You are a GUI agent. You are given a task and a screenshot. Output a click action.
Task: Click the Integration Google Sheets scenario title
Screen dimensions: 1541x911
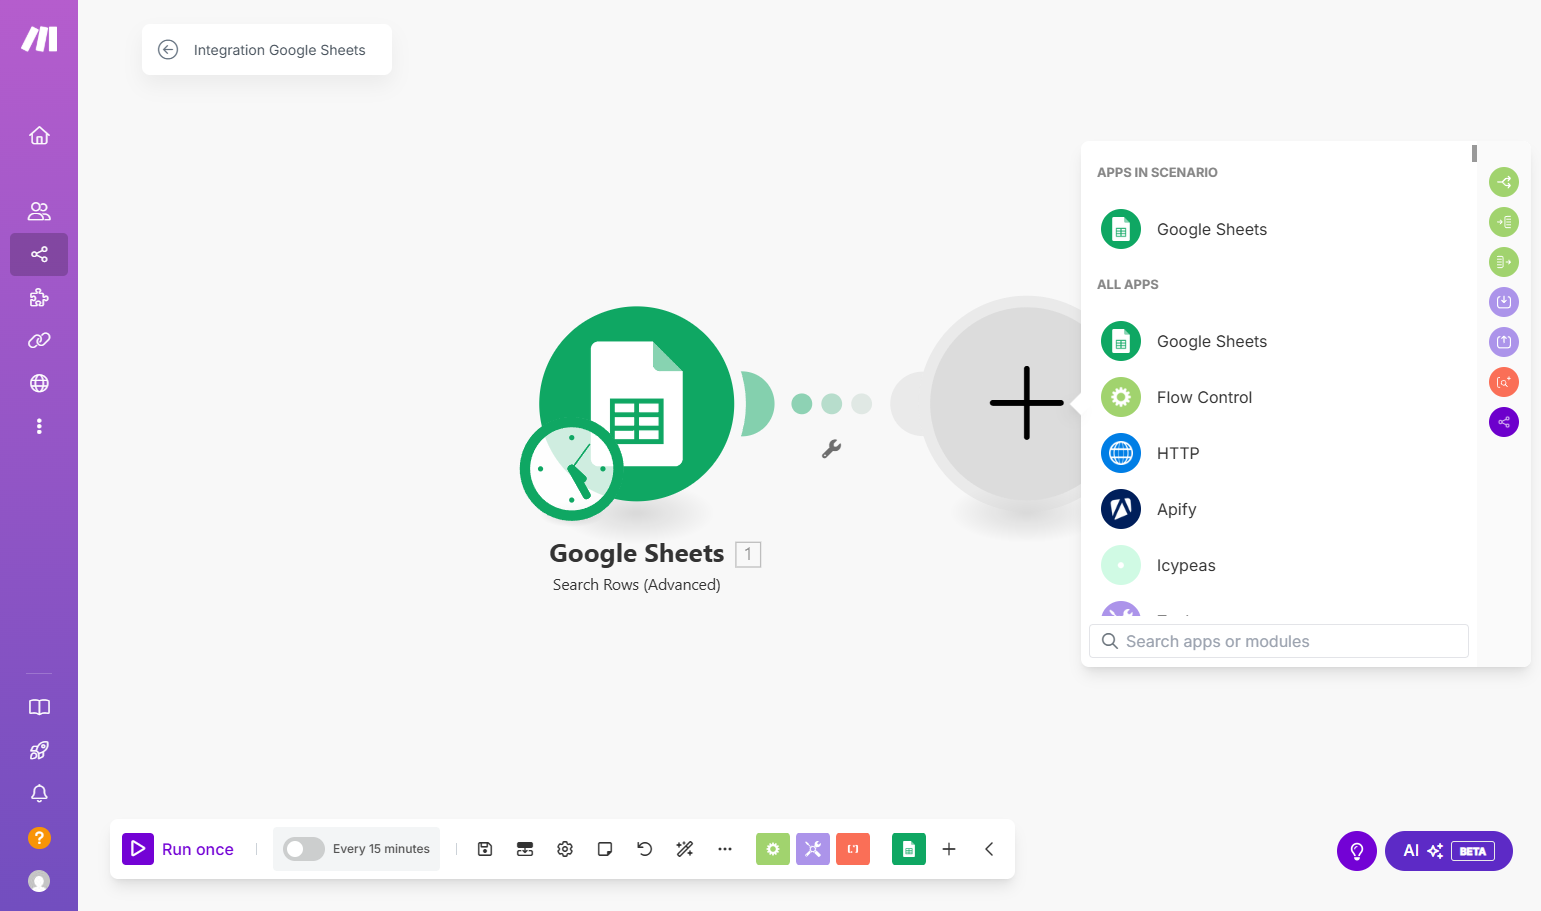point(280,50)
